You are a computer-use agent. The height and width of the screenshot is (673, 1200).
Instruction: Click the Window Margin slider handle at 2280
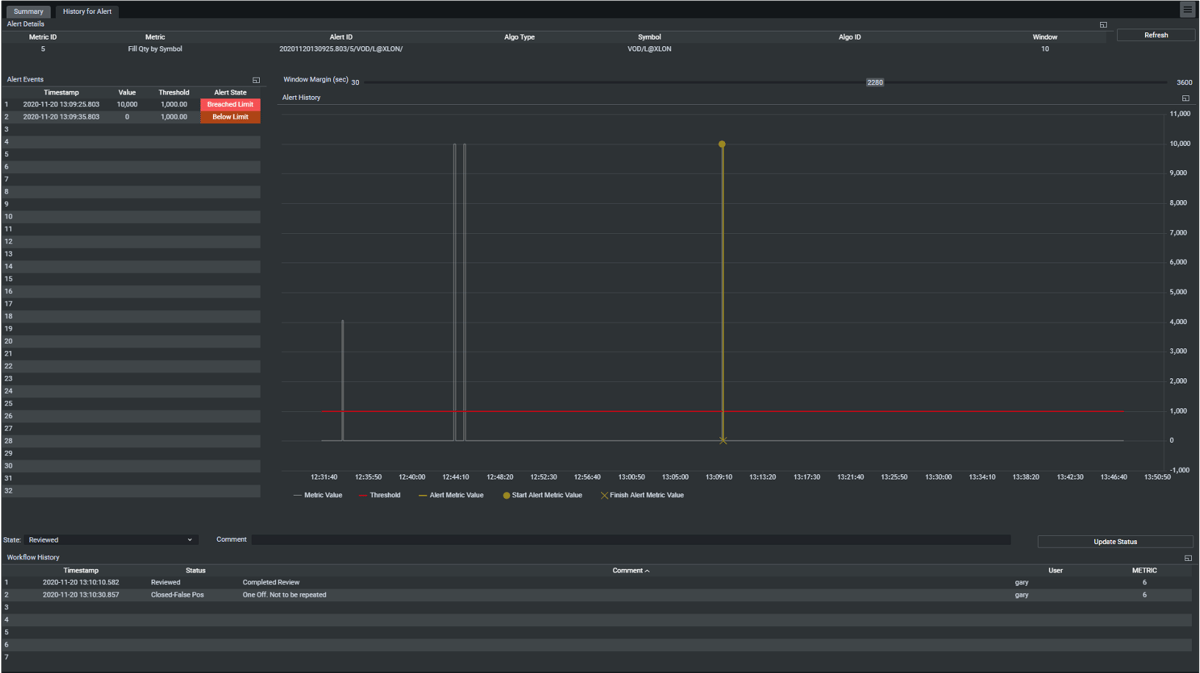click(x=875, y=82)
